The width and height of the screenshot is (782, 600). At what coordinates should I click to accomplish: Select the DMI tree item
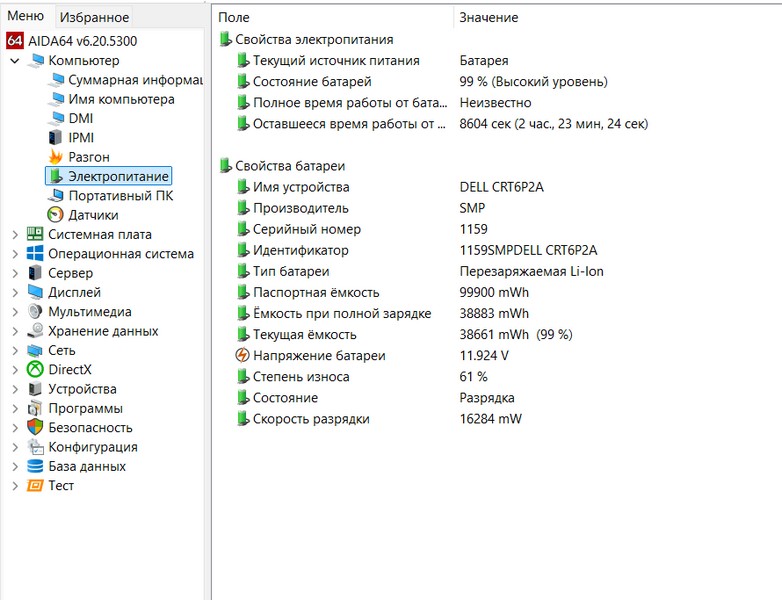pos(80,118)
